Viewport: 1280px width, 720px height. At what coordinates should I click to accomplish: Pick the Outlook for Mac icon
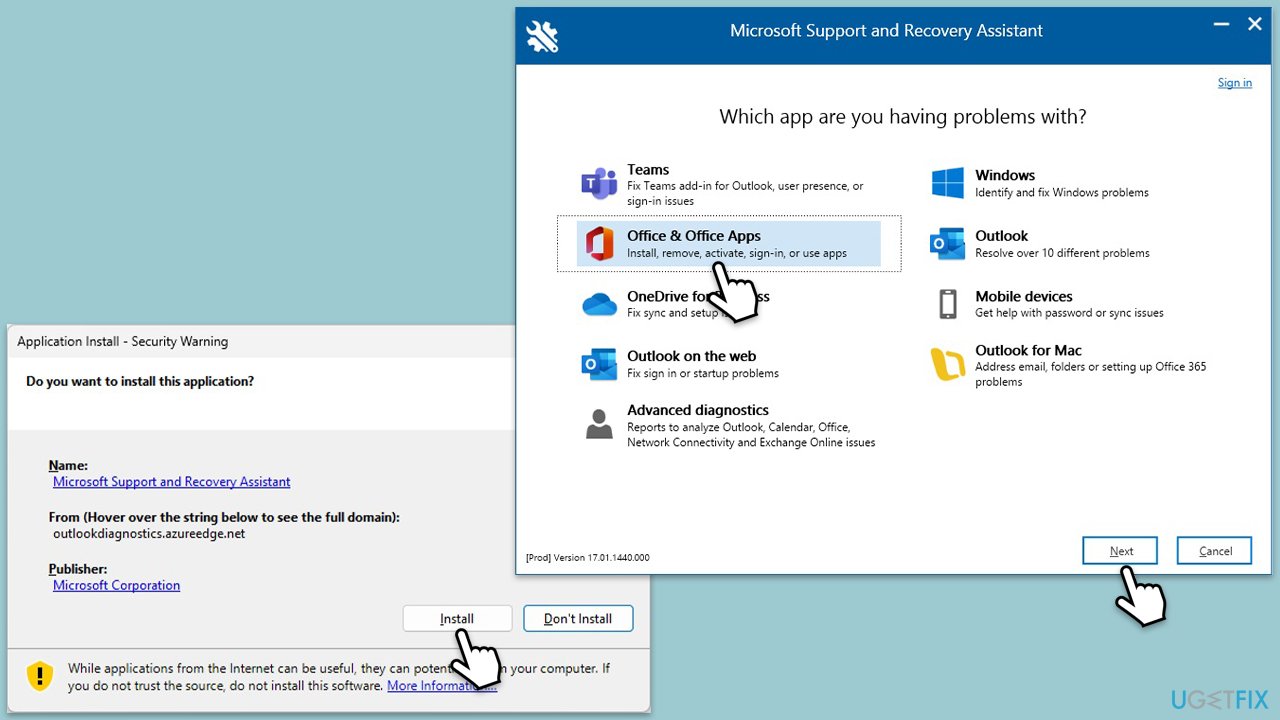[x=947, y=364]
